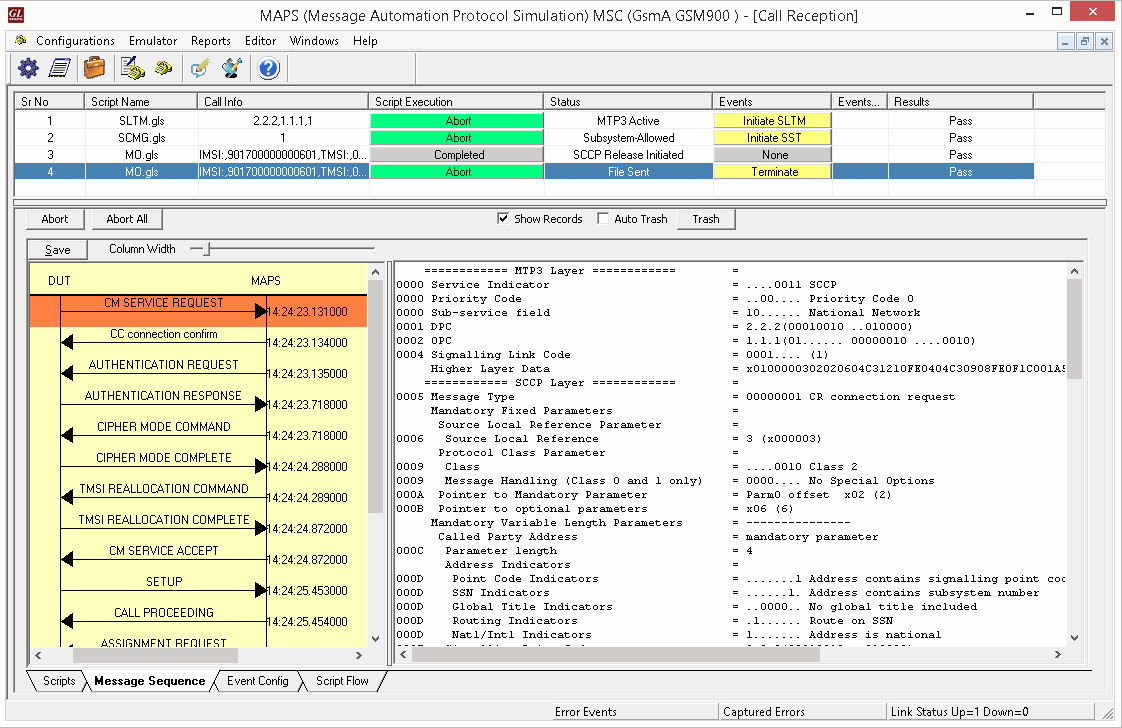
Task: Click up arrow of message sequence scrollbar
Action: pyautogui.click(x=375, y=272)
